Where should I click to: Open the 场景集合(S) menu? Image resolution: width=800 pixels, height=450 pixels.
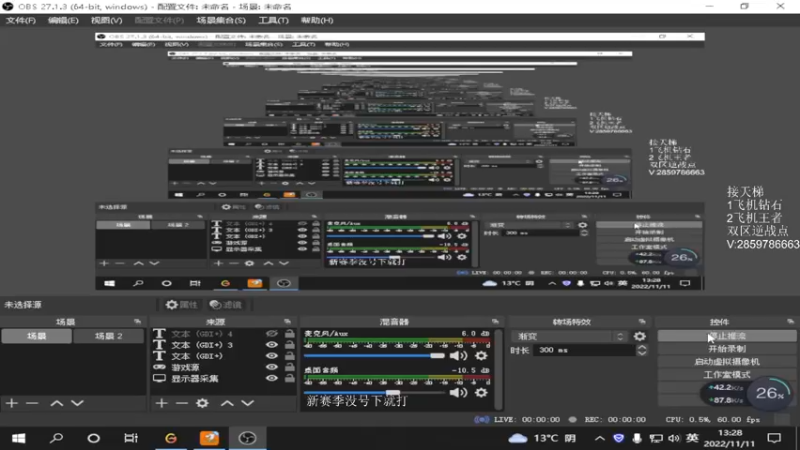click(x=221, y=20)
